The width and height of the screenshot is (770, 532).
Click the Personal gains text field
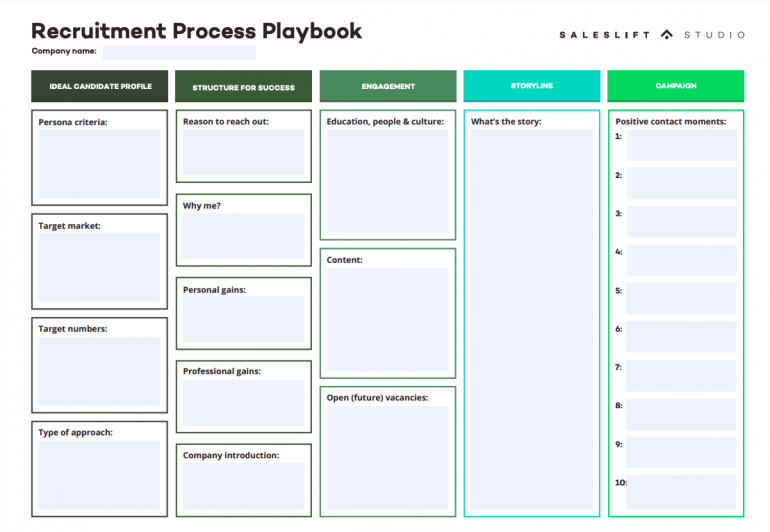(x=244, y=319)
